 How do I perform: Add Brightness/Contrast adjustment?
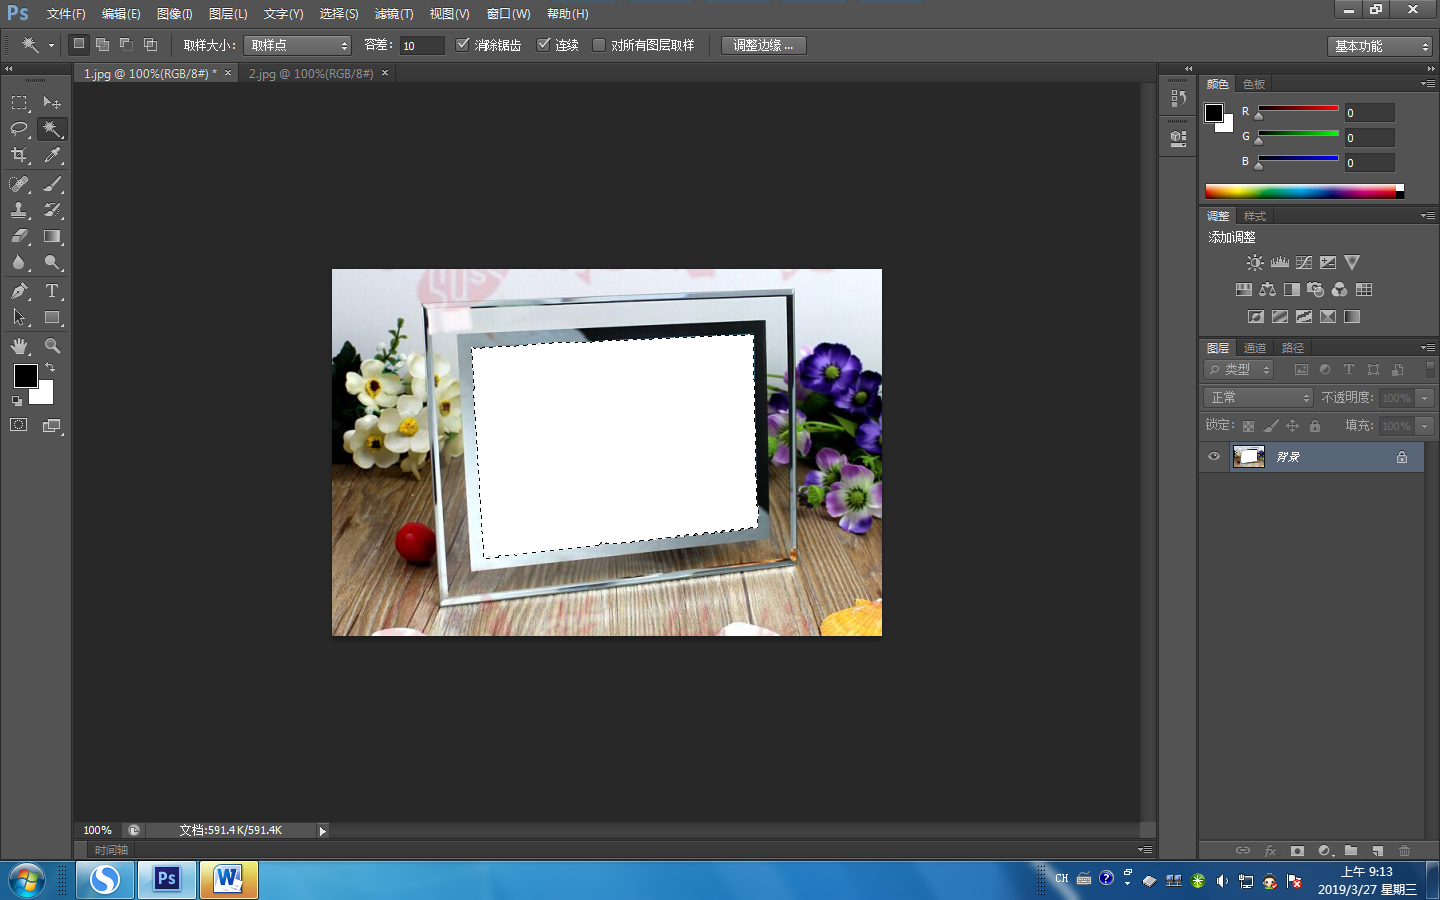1255,263
